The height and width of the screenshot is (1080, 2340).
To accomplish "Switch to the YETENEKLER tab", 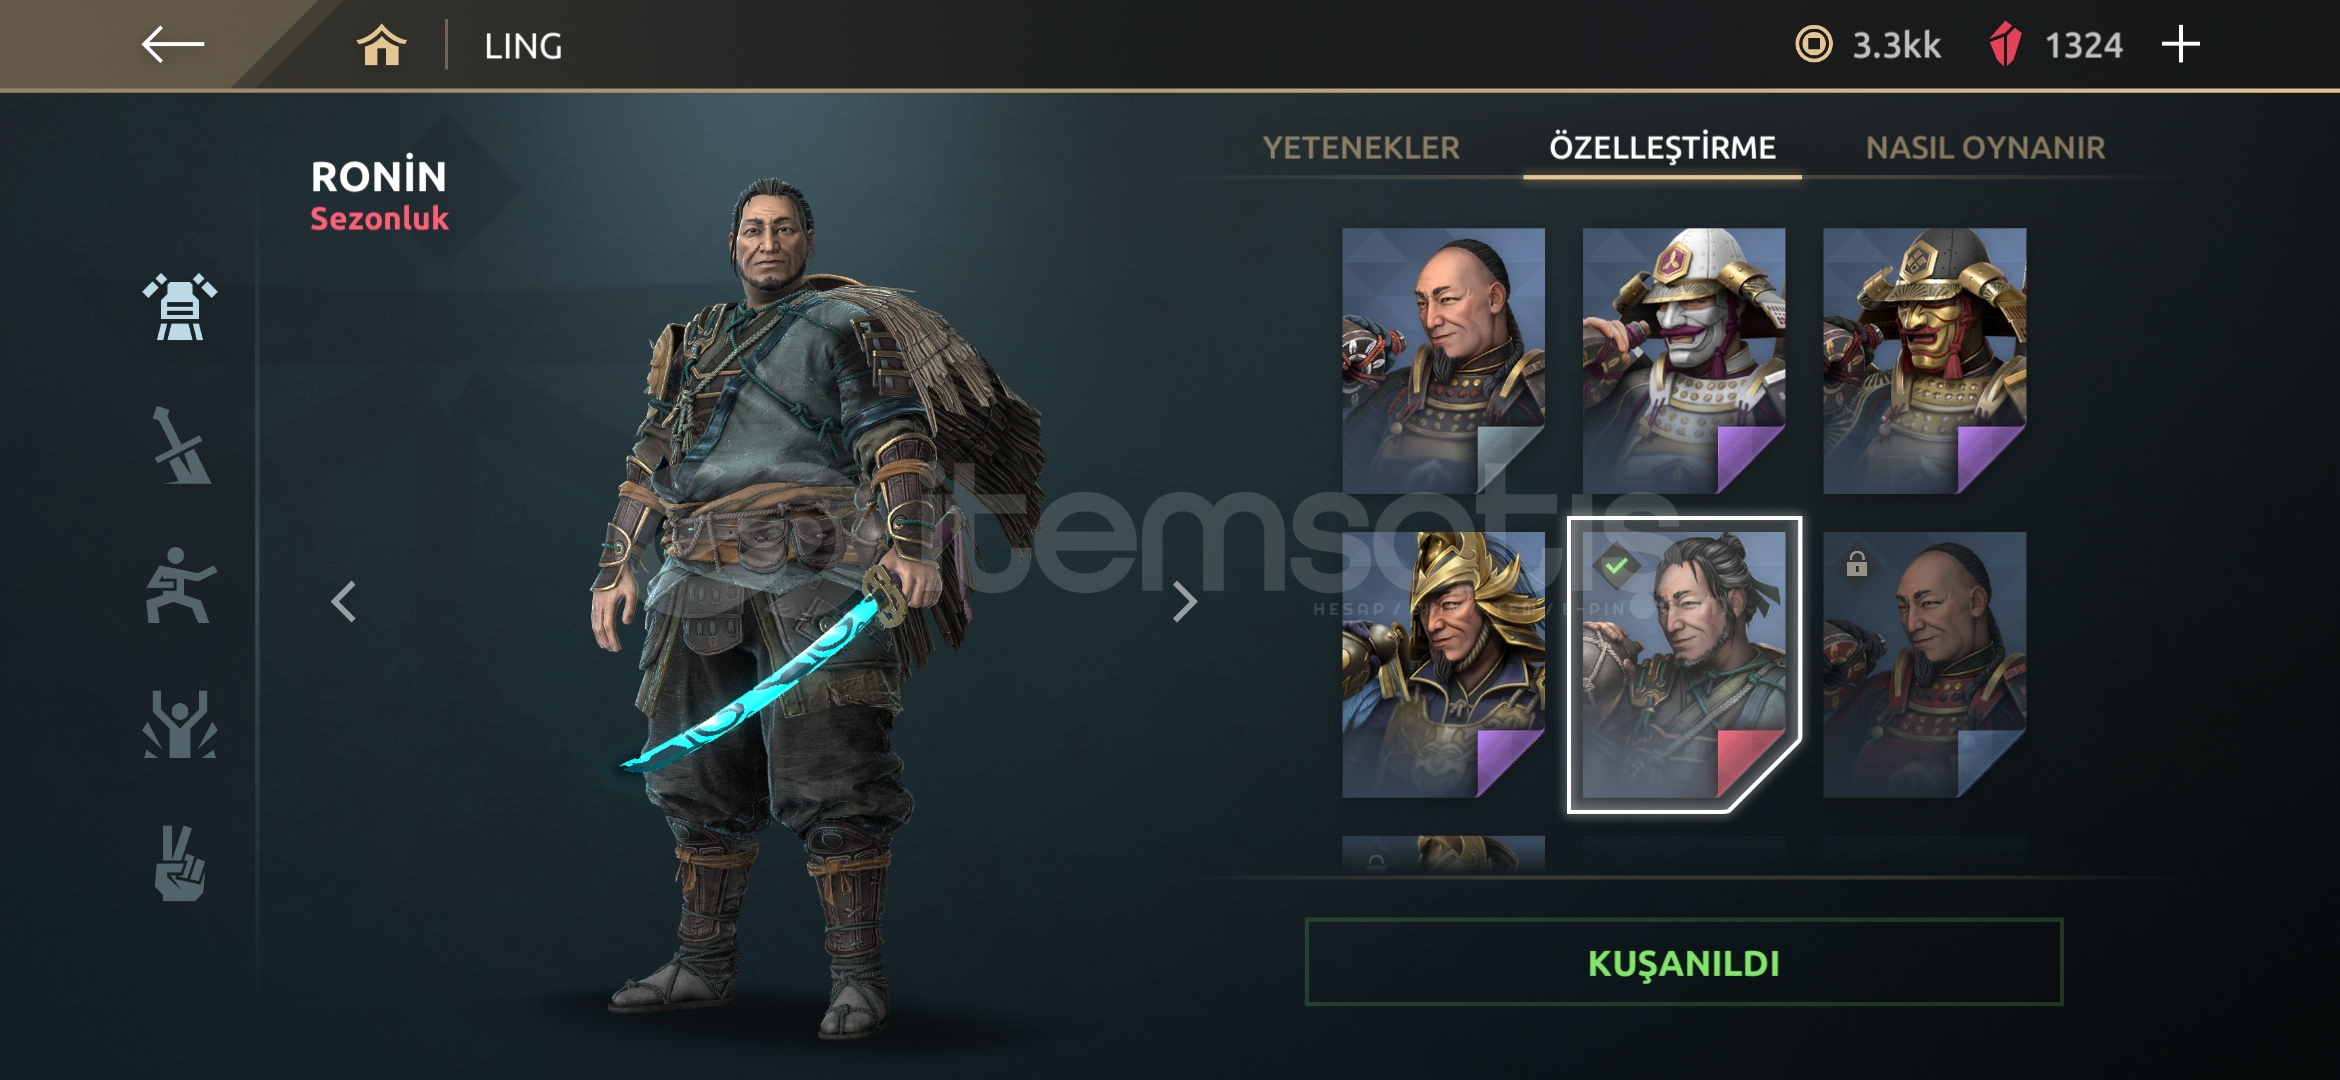I will (1361, 148).
